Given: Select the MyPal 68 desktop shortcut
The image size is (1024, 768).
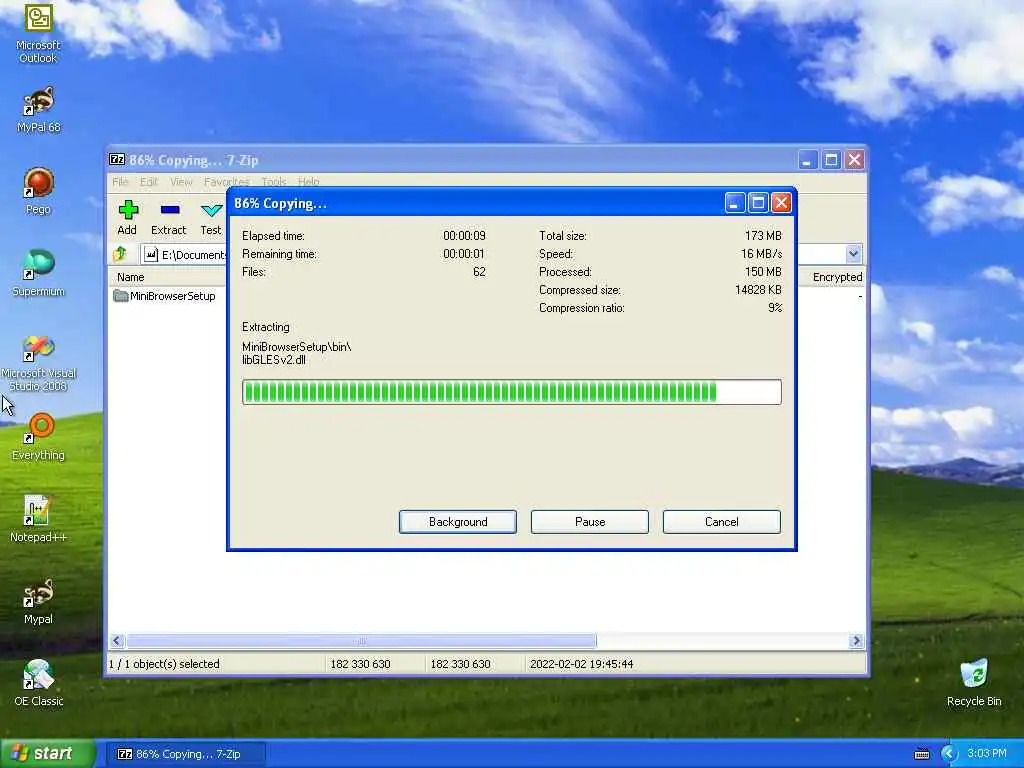Looking at the screenshot, I should pos(38,110).
